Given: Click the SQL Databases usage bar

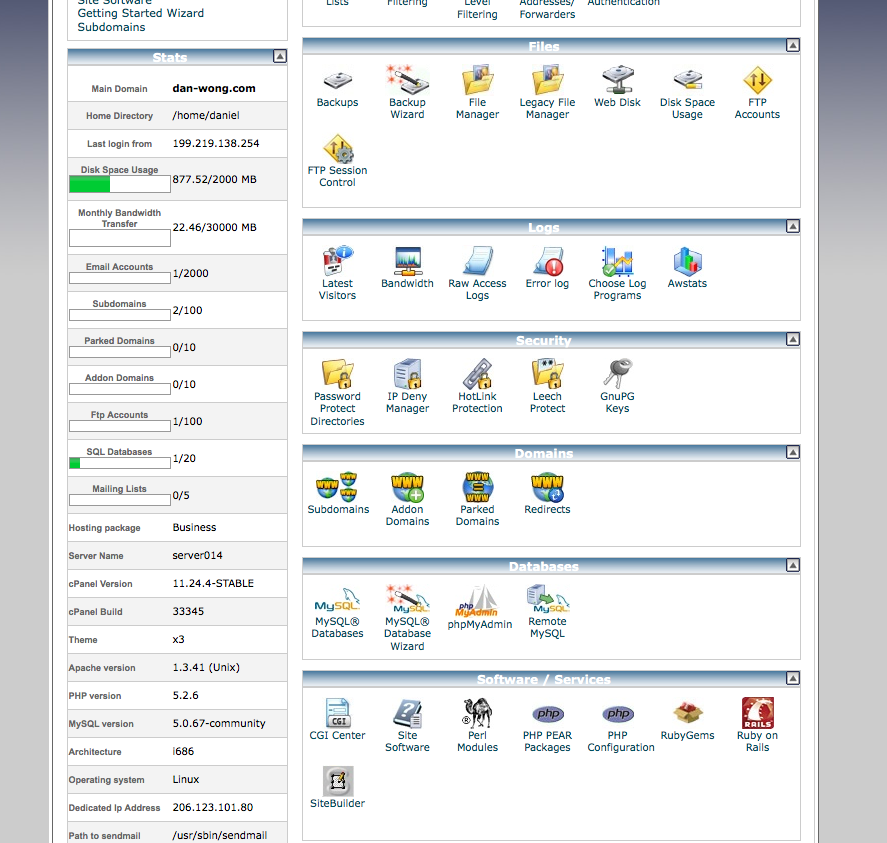Looking at the screenshot, I should [119, 463].
